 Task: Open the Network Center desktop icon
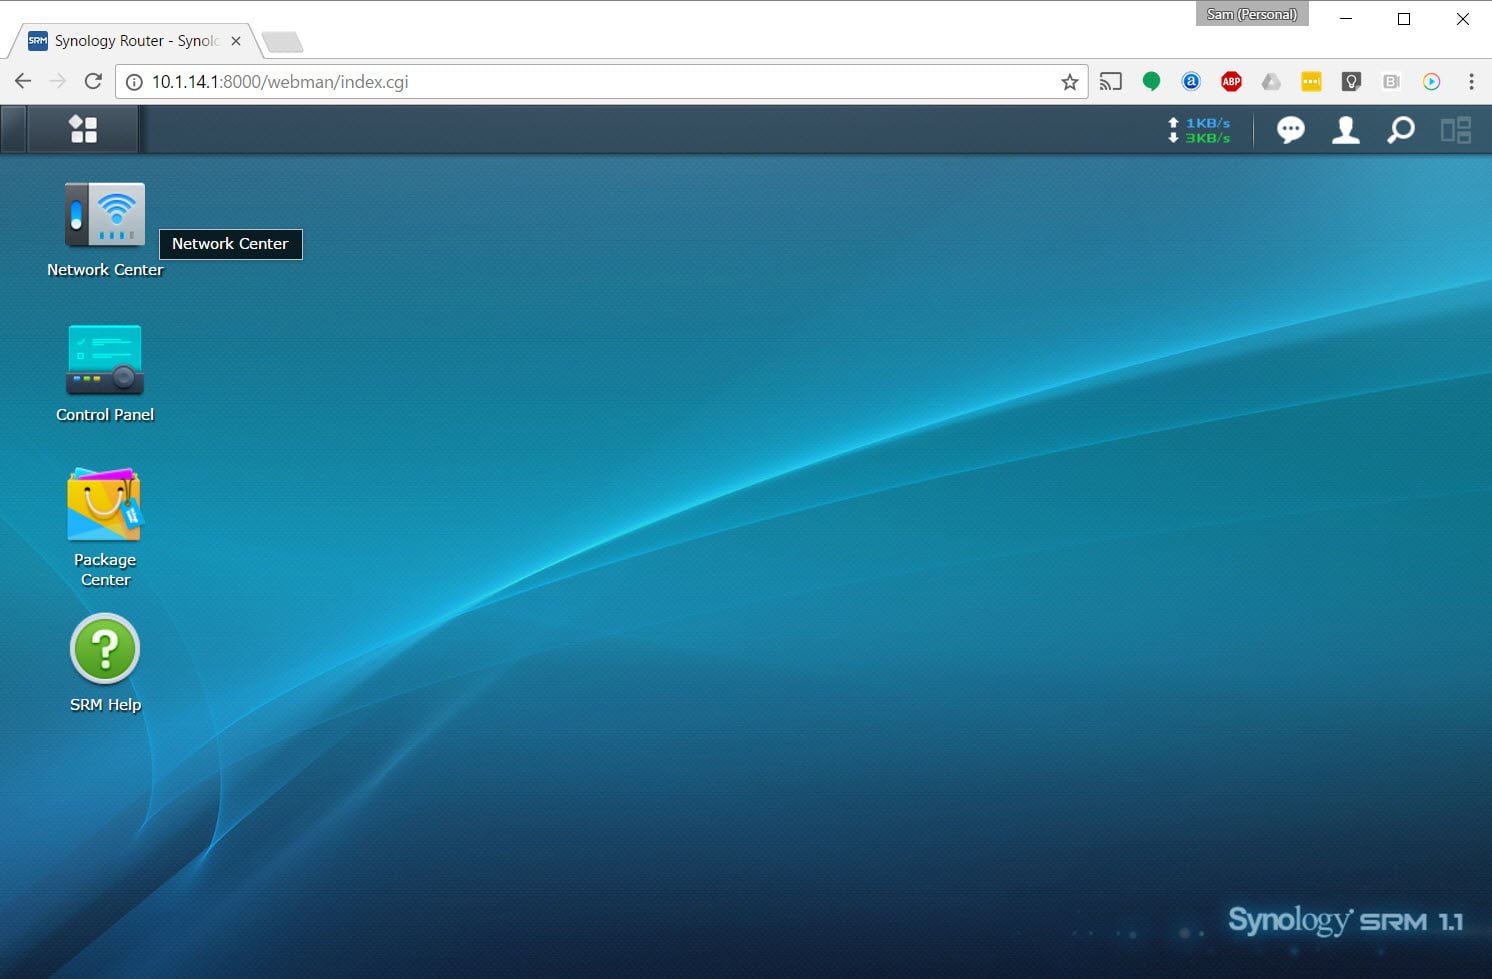pyautogui.click(x=105, y=215)
